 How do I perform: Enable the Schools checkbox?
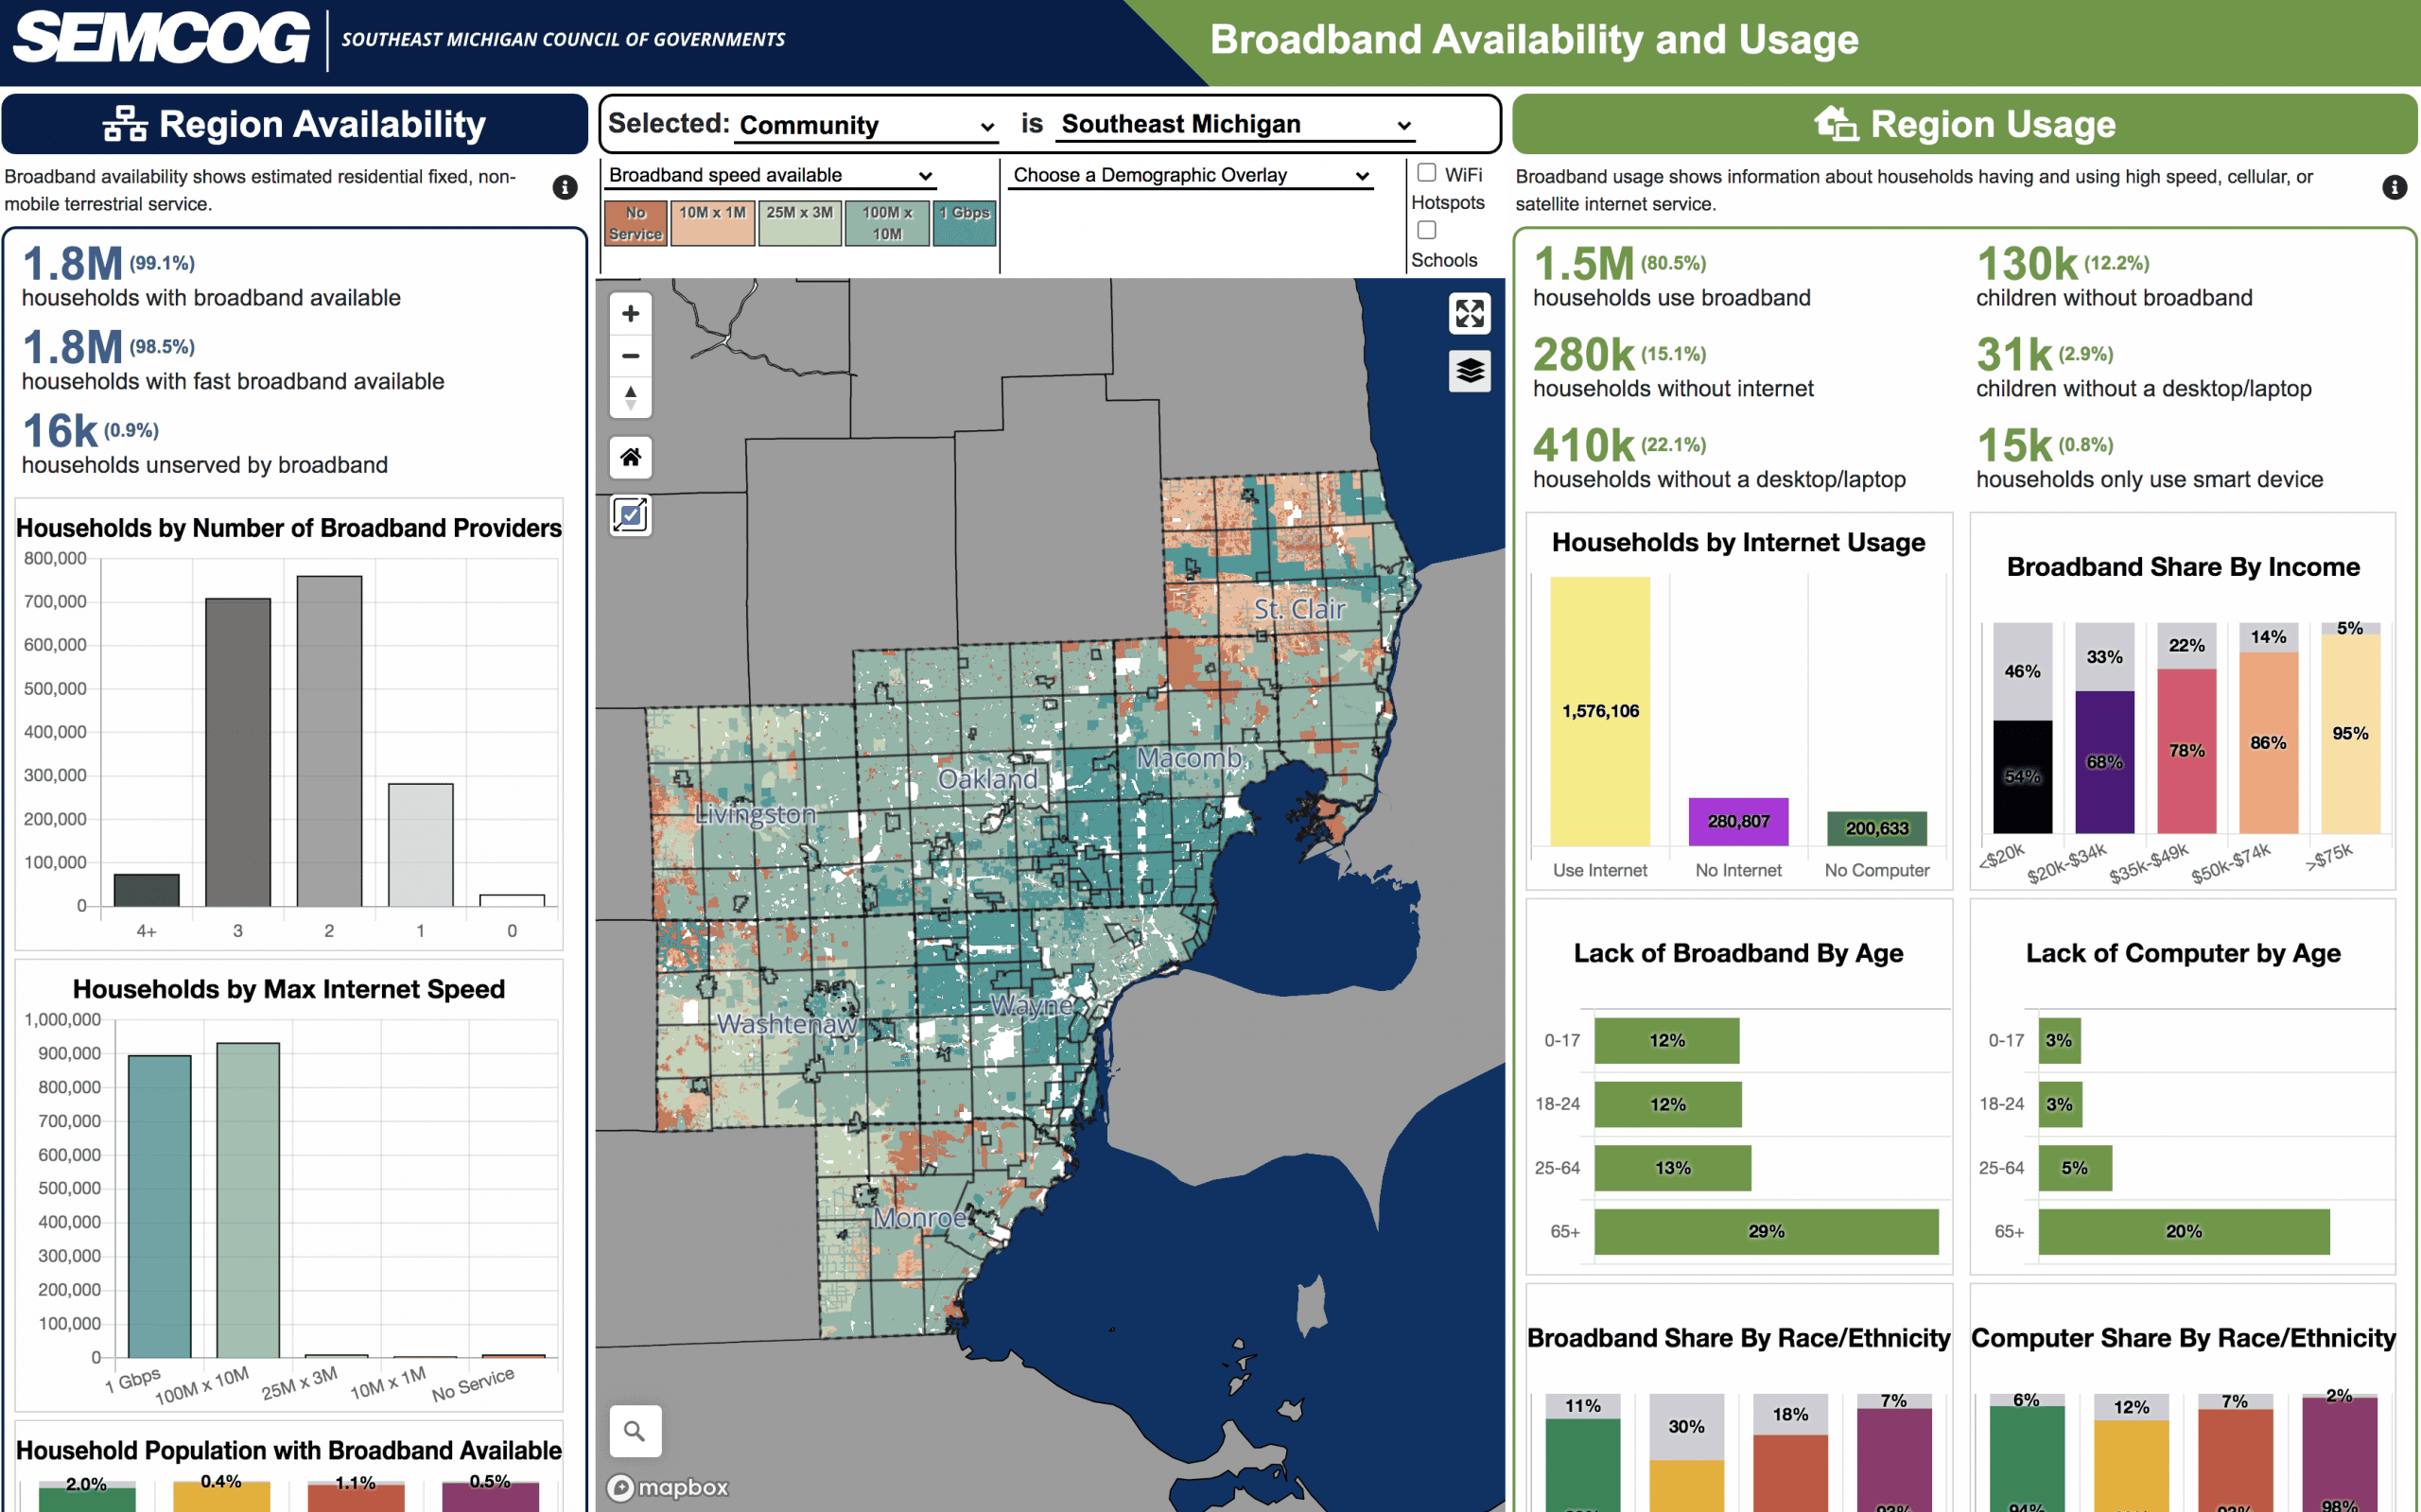tap(1427, 230)
